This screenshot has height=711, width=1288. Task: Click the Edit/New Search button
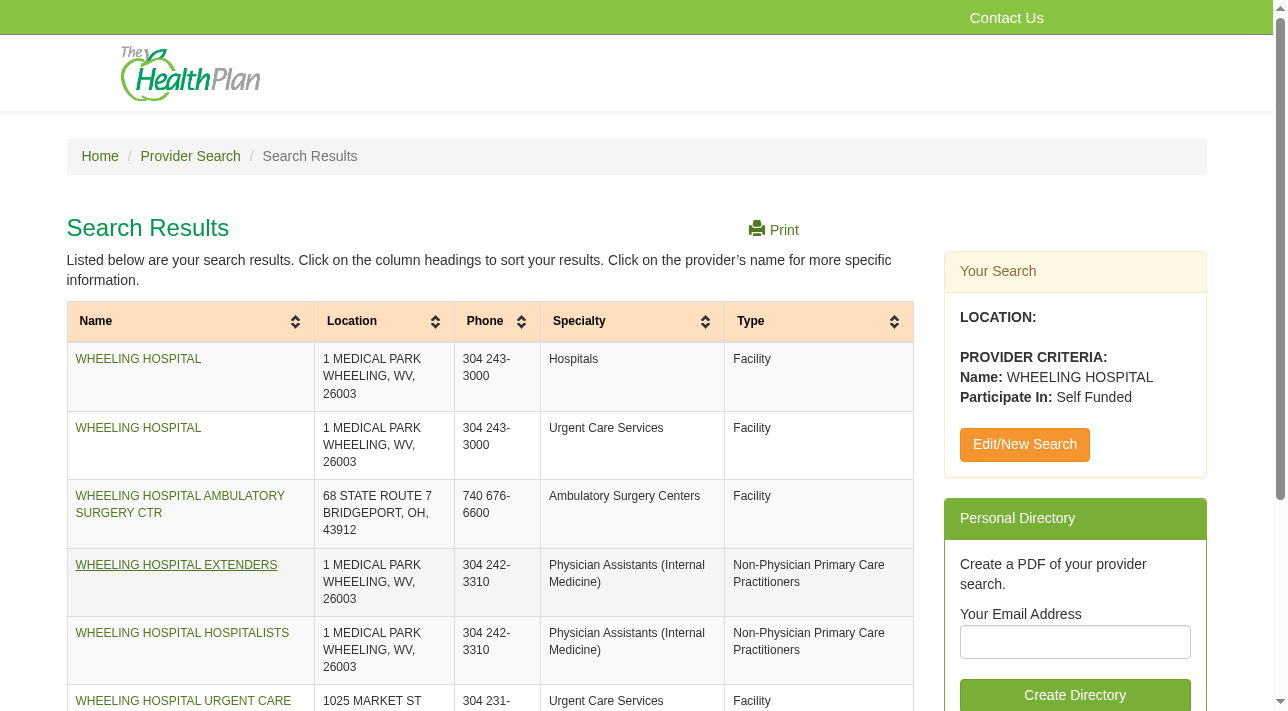point(1025,445)
